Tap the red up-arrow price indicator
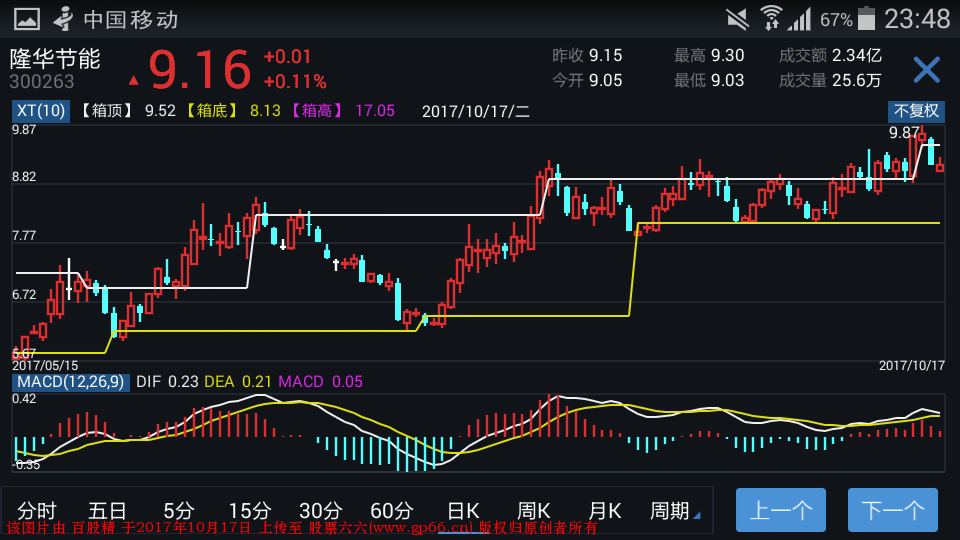 pos(133,80)
